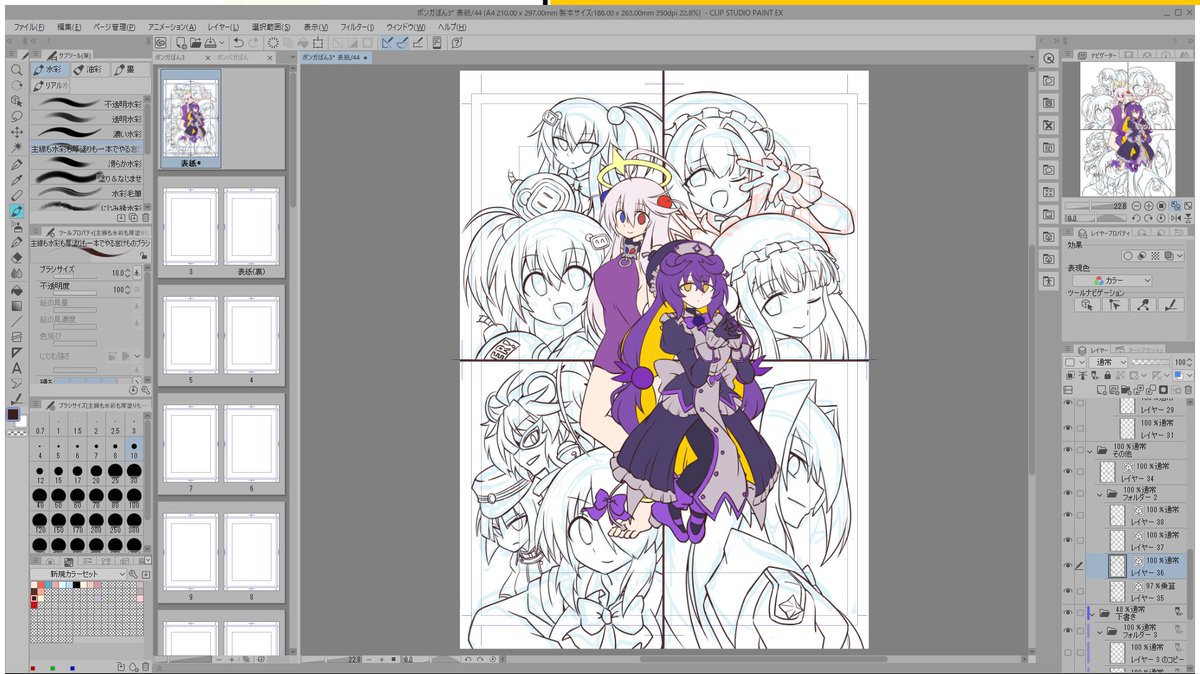The height and width of the screenshot is (674, 1200).
Task: Click the CLIP STUDIO launcher icon in toolbar
Action: [160, 43]
